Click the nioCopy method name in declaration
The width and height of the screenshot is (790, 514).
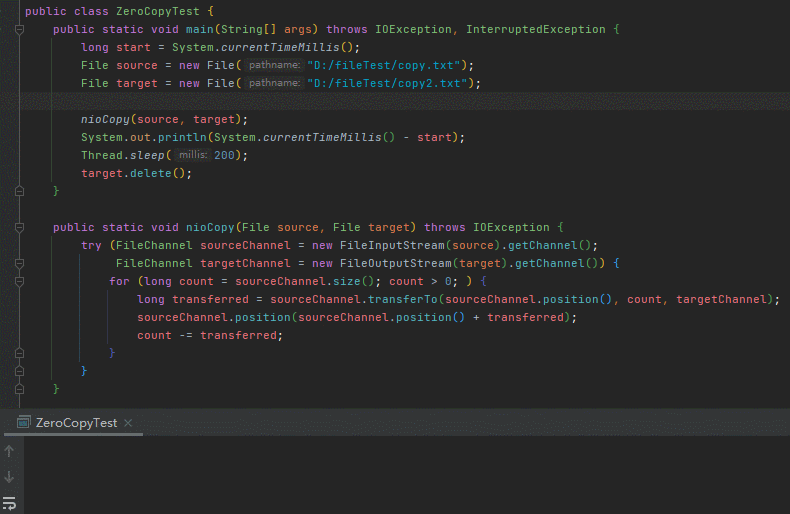tap(210, 227)
